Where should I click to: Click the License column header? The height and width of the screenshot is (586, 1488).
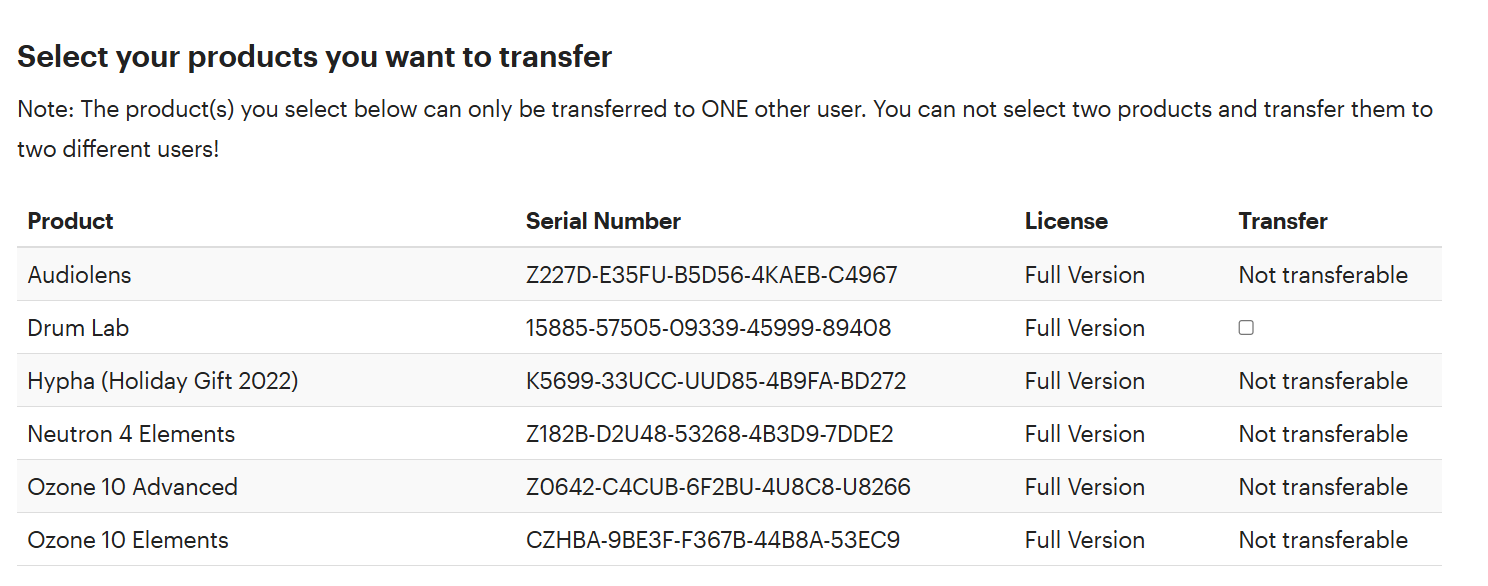coord(1066,221)
